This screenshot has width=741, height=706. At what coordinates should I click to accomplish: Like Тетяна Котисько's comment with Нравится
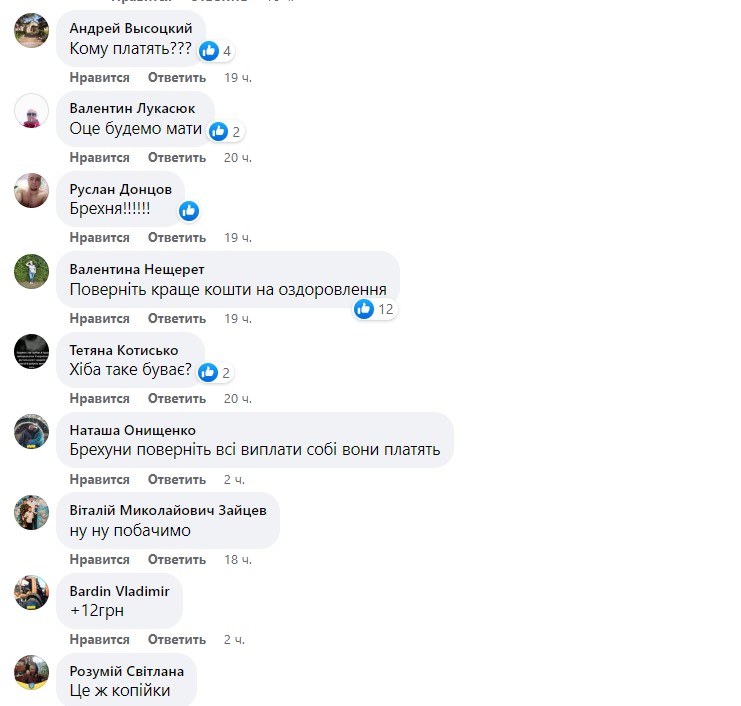click(99, 398)
